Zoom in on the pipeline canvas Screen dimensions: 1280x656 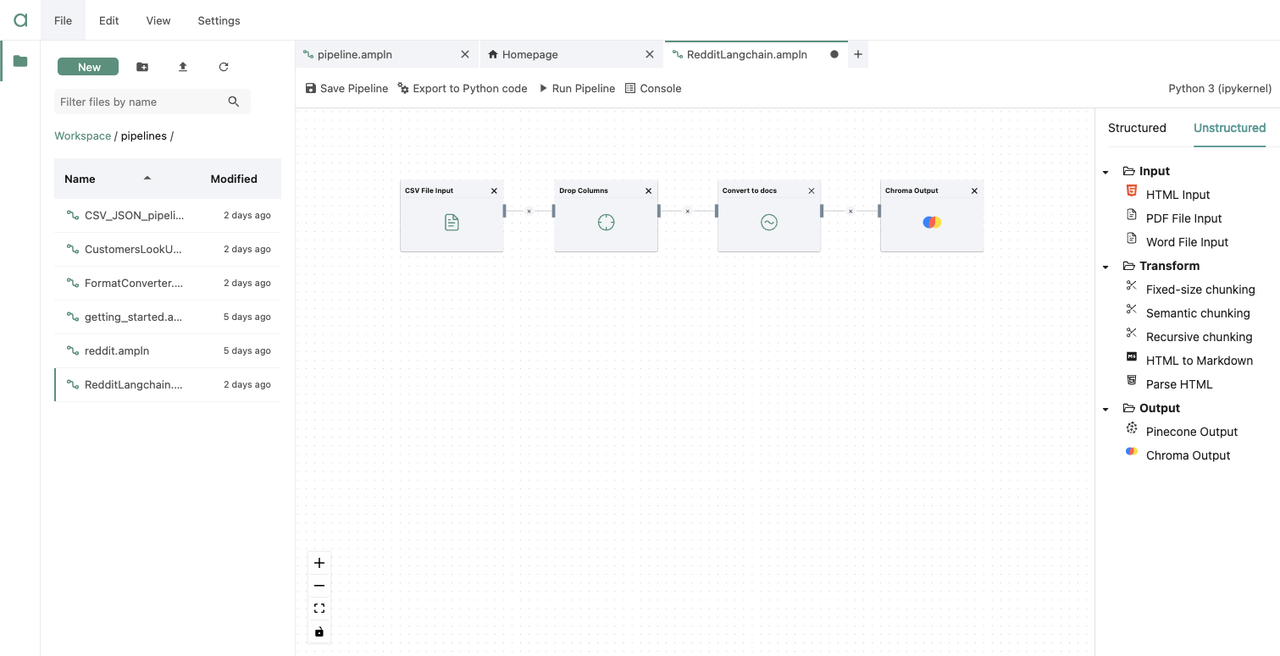point(319,563)
